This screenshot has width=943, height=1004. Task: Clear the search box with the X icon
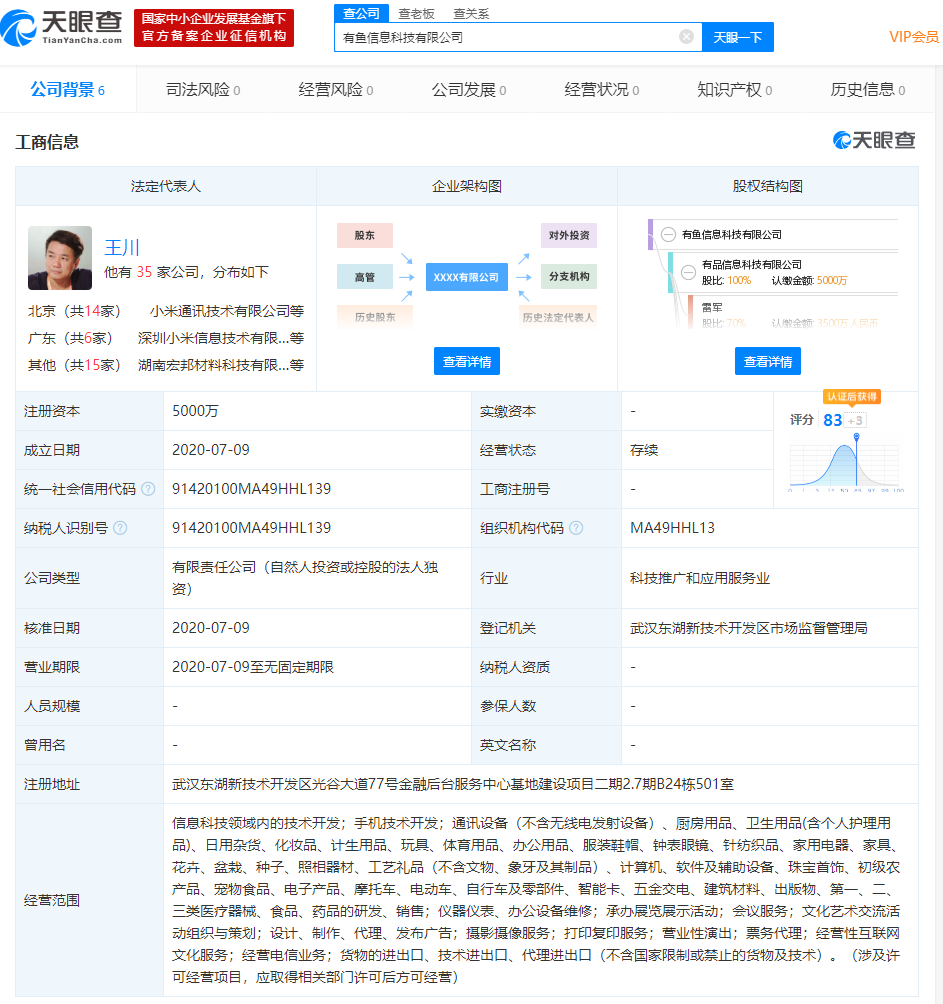(x=686, y=37)
